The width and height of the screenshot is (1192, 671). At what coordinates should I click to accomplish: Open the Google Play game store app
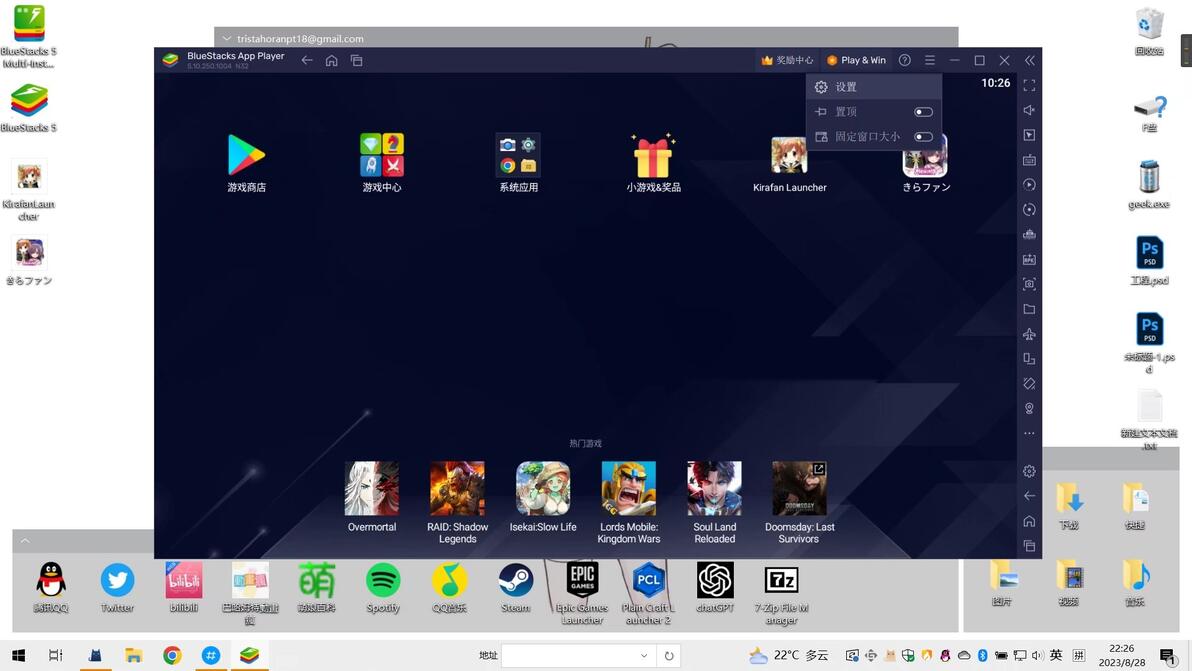coord(246,155)
